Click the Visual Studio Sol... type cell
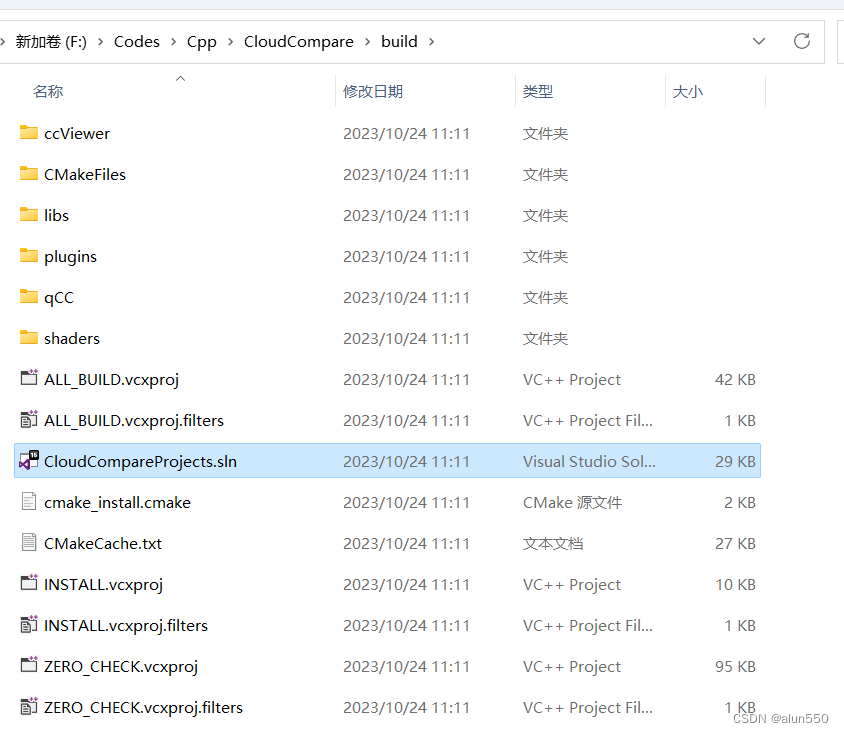The width and height of the screenshot is (844, 733). coord(589,461)
